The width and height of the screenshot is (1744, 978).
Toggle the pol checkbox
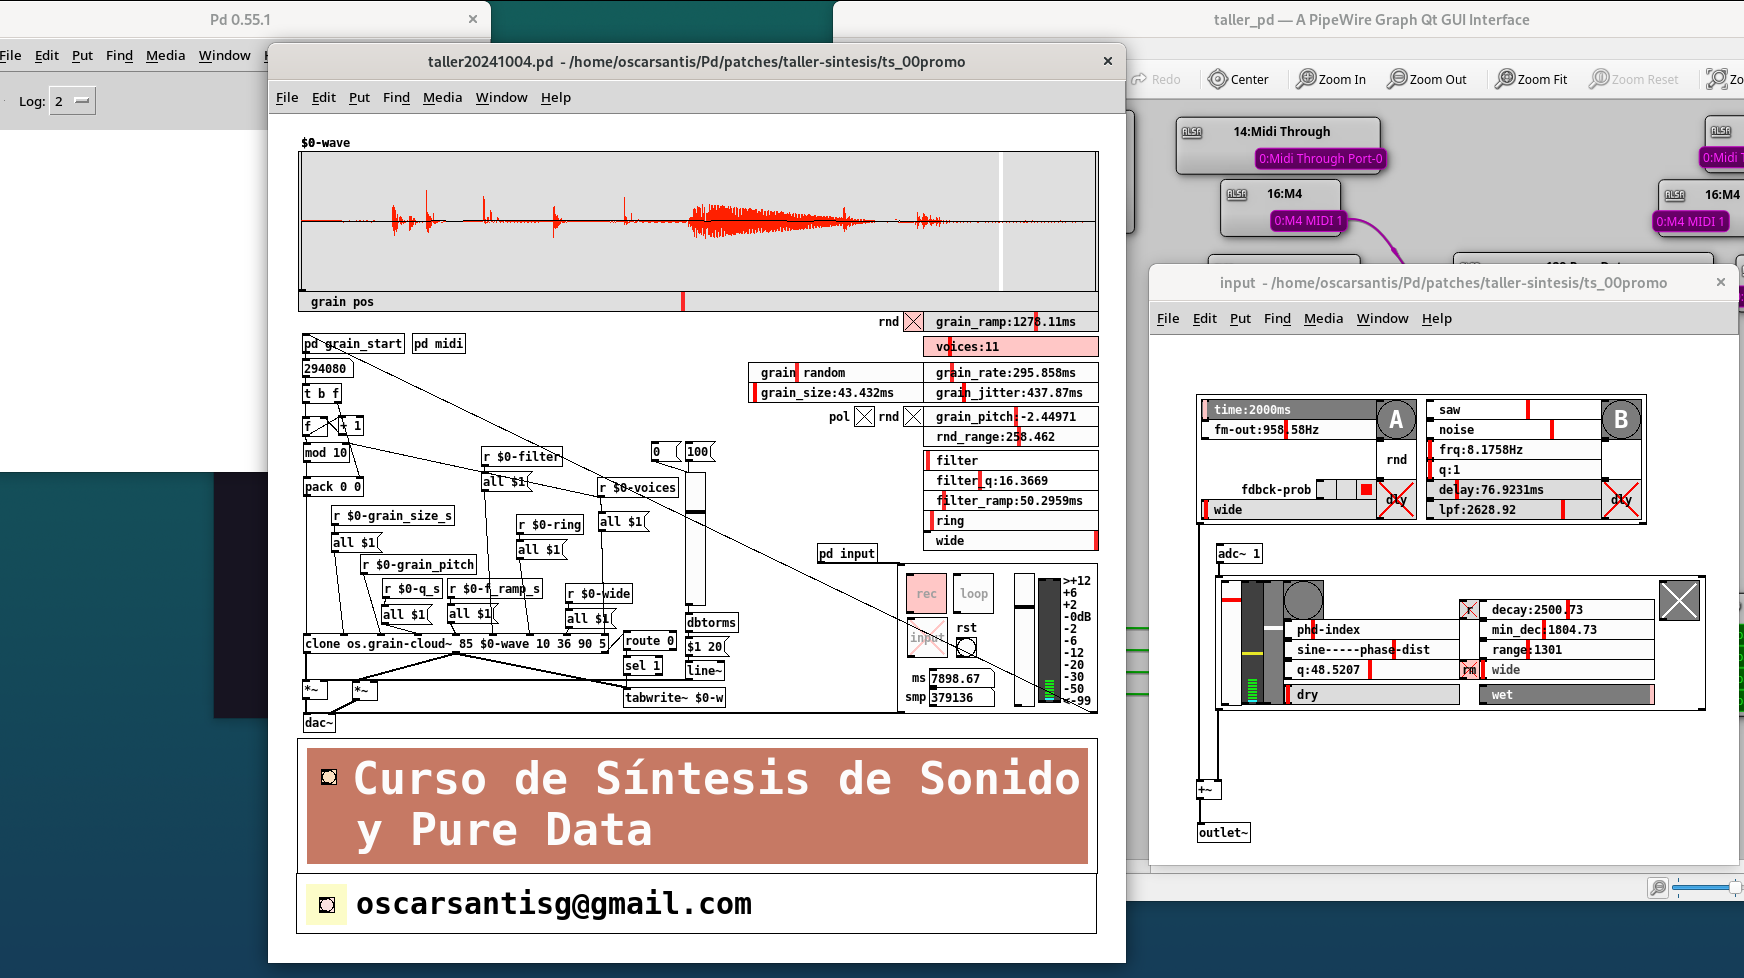click(864, 417)
